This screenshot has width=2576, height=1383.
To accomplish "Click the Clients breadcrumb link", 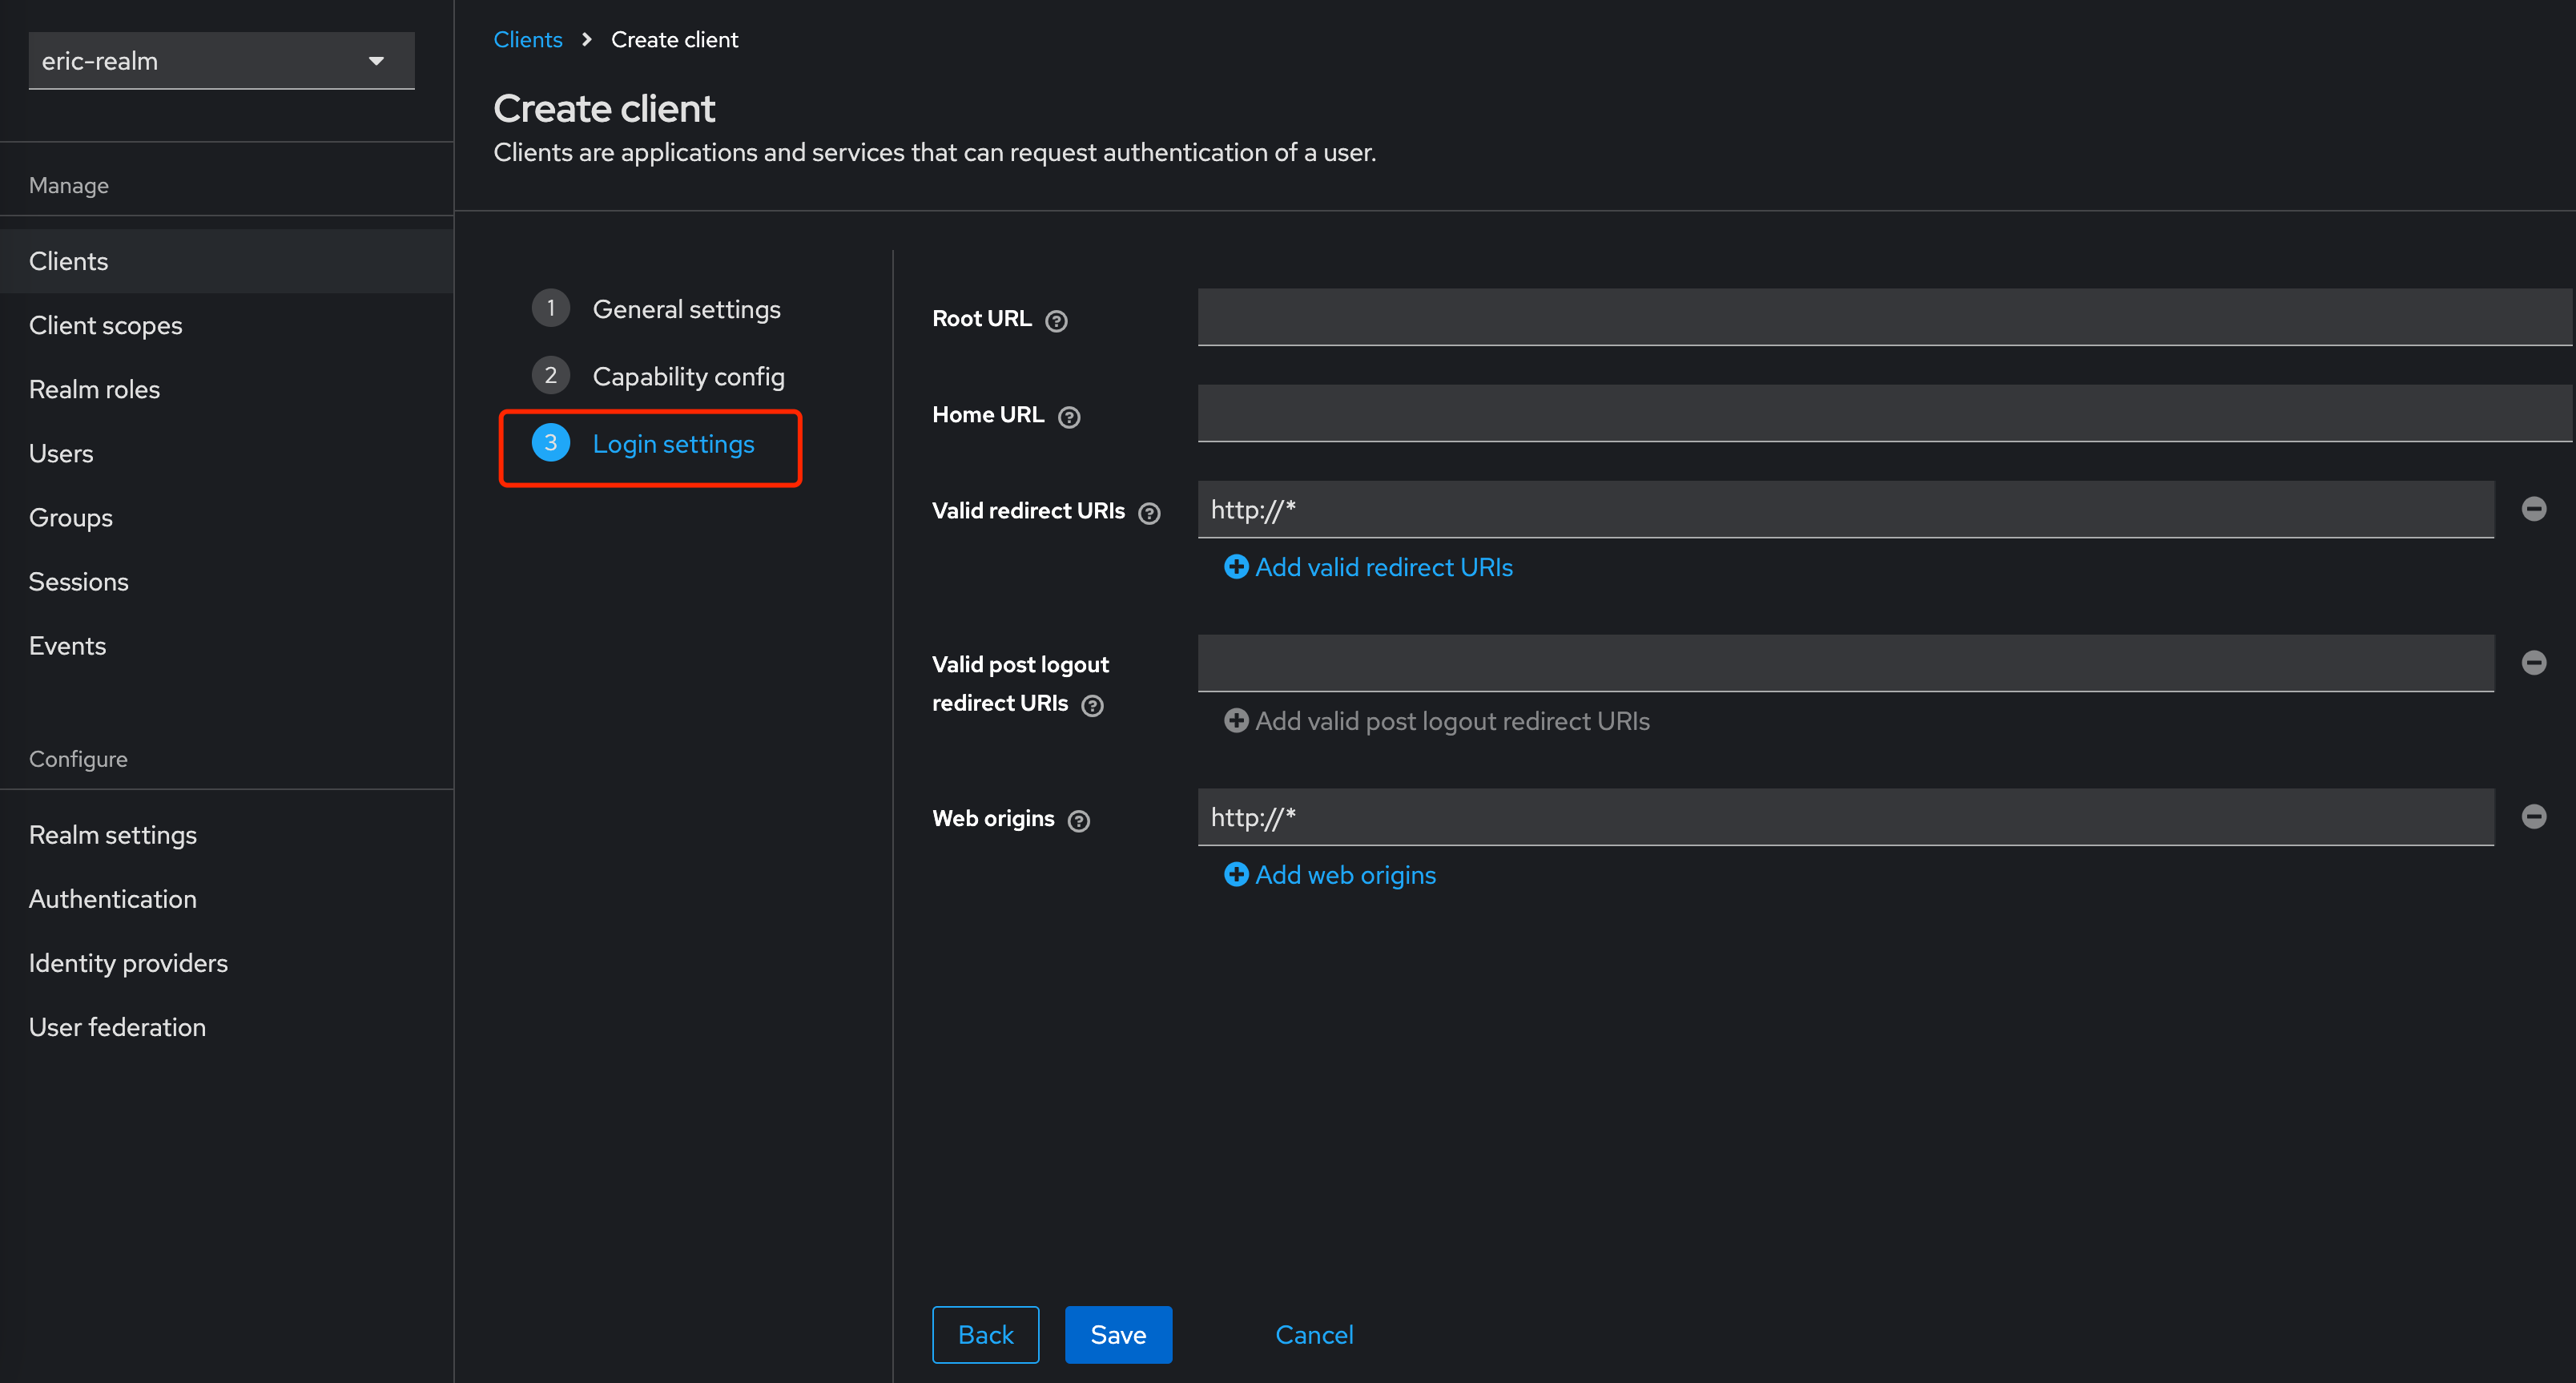I will (528, 40).
